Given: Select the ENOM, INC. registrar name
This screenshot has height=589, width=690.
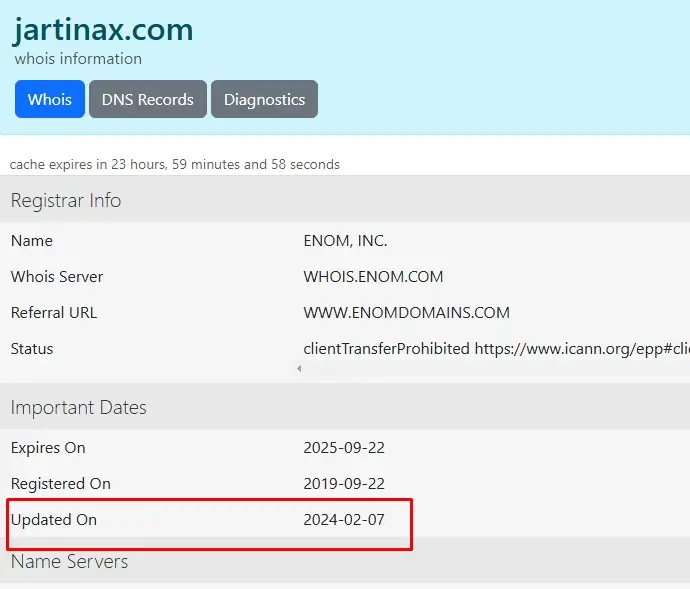Looking at the screenshot, I should tap(345, 241).
